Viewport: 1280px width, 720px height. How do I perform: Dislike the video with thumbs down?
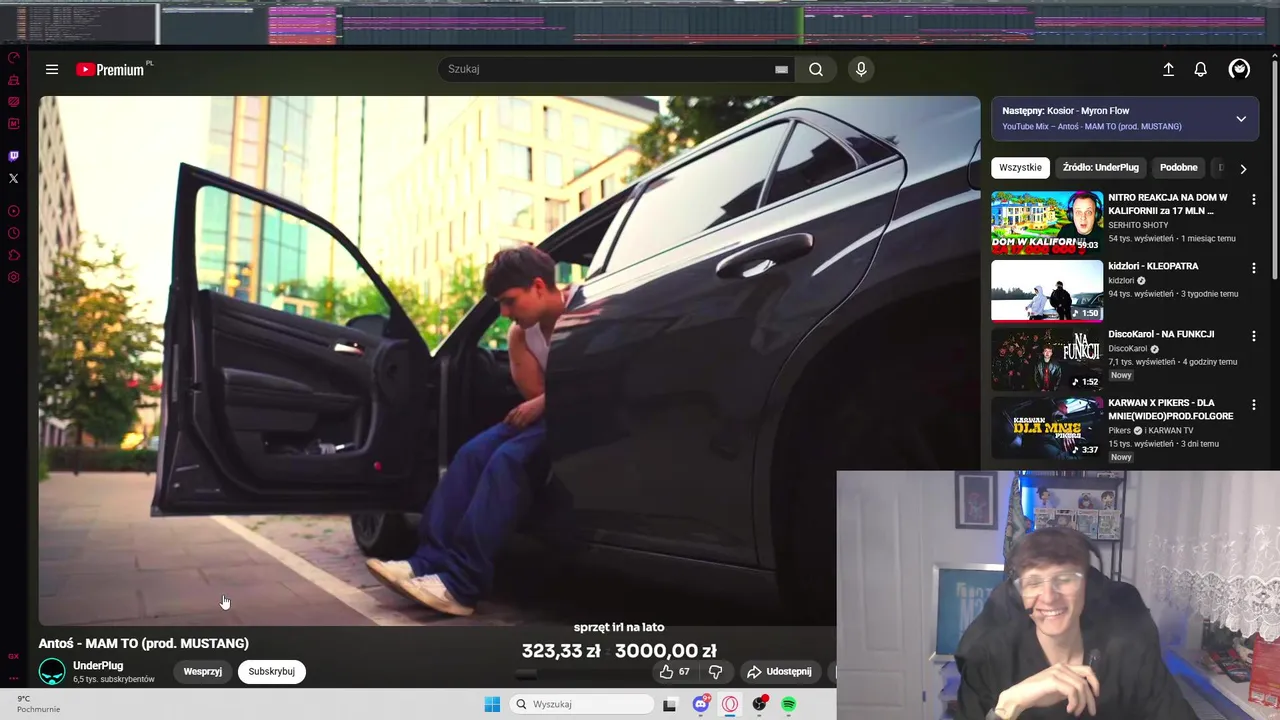tap(715, 672)
